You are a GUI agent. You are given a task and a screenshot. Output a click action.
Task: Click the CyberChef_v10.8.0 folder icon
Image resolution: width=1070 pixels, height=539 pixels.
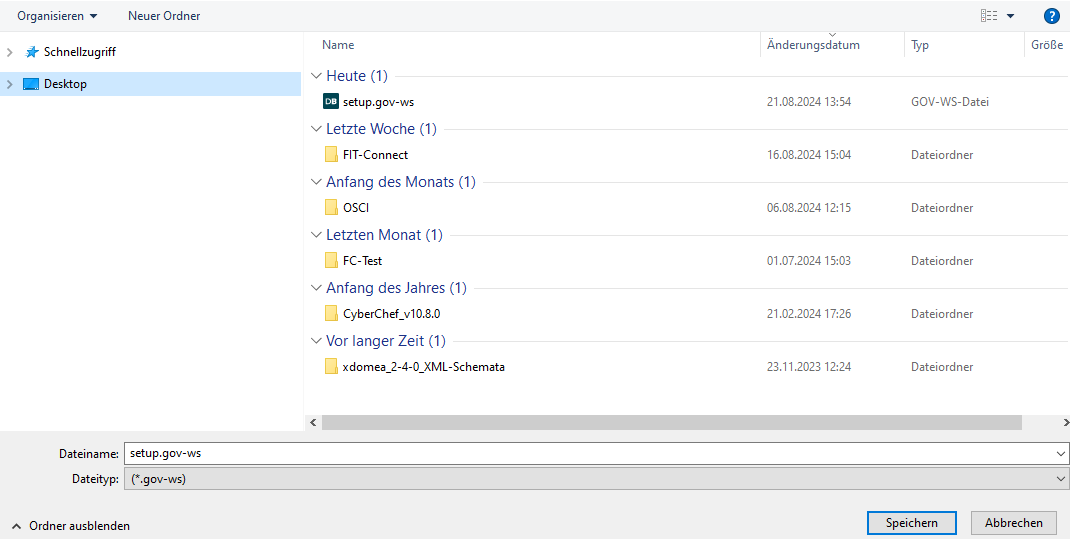tap(331, 313)
